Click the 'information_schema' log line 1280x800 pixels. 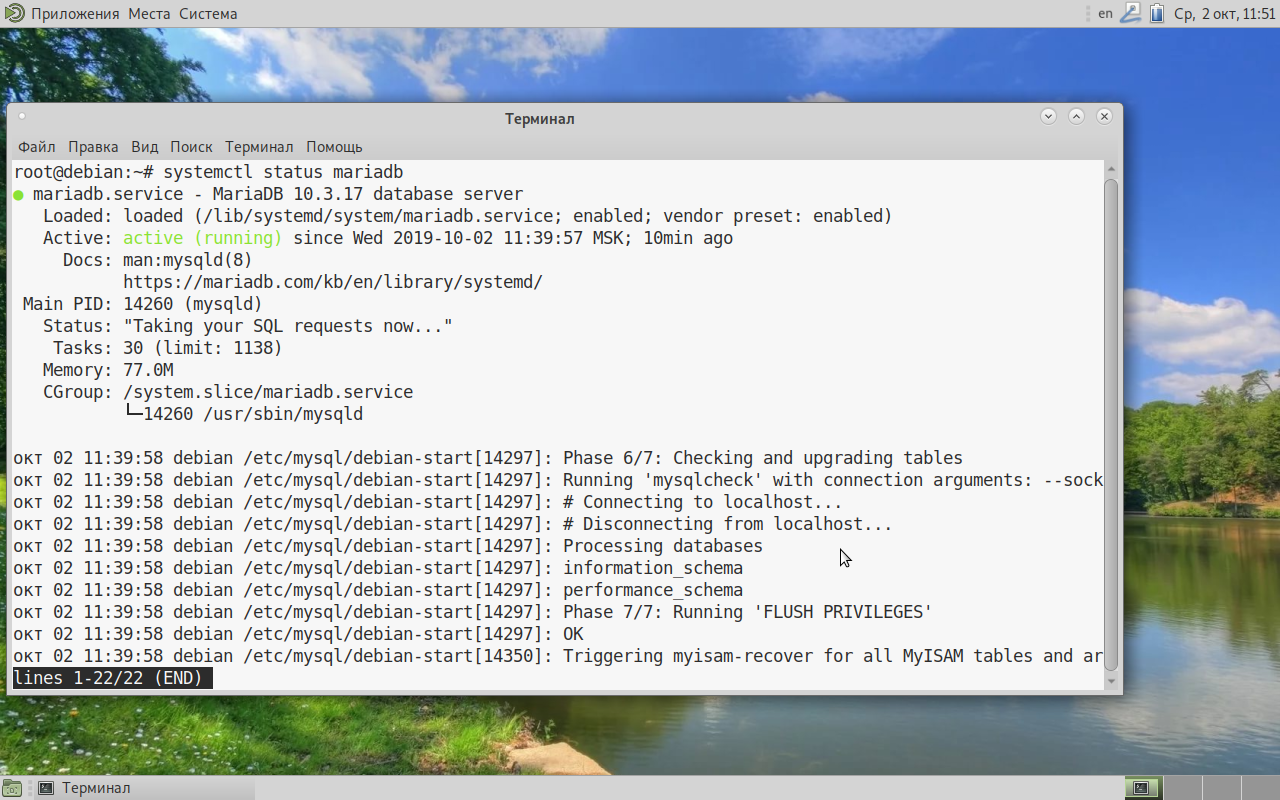click(x=378, y=568)
